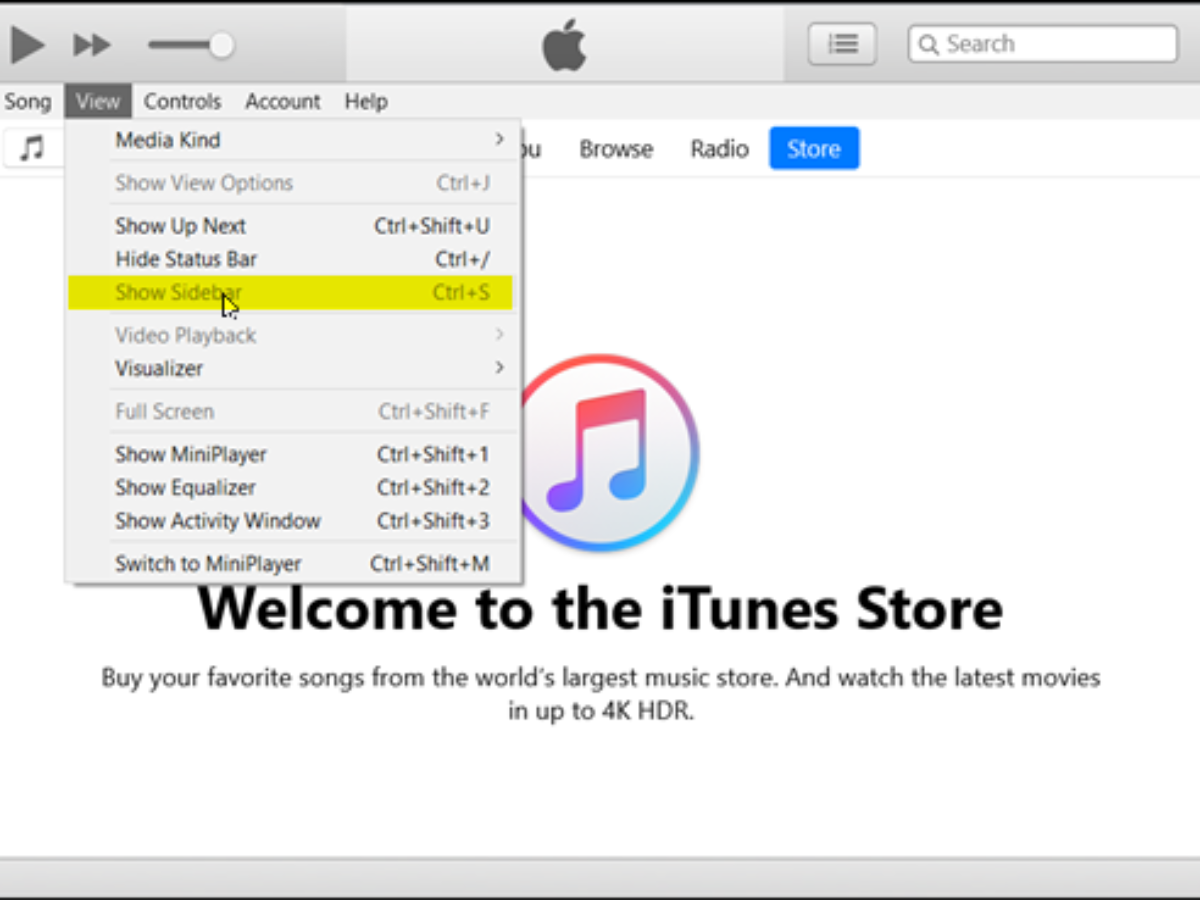1200x900 pixels.
Task: Expand the Media Kind submenu
Action: pyautogui.click(x=293, y=140)
